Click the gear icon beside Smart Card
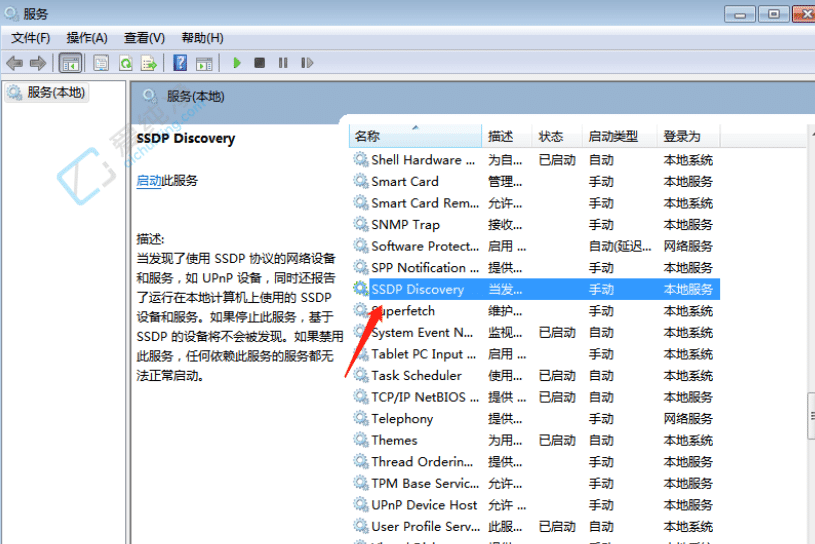 pyautogui.click(x=361, y=181)
